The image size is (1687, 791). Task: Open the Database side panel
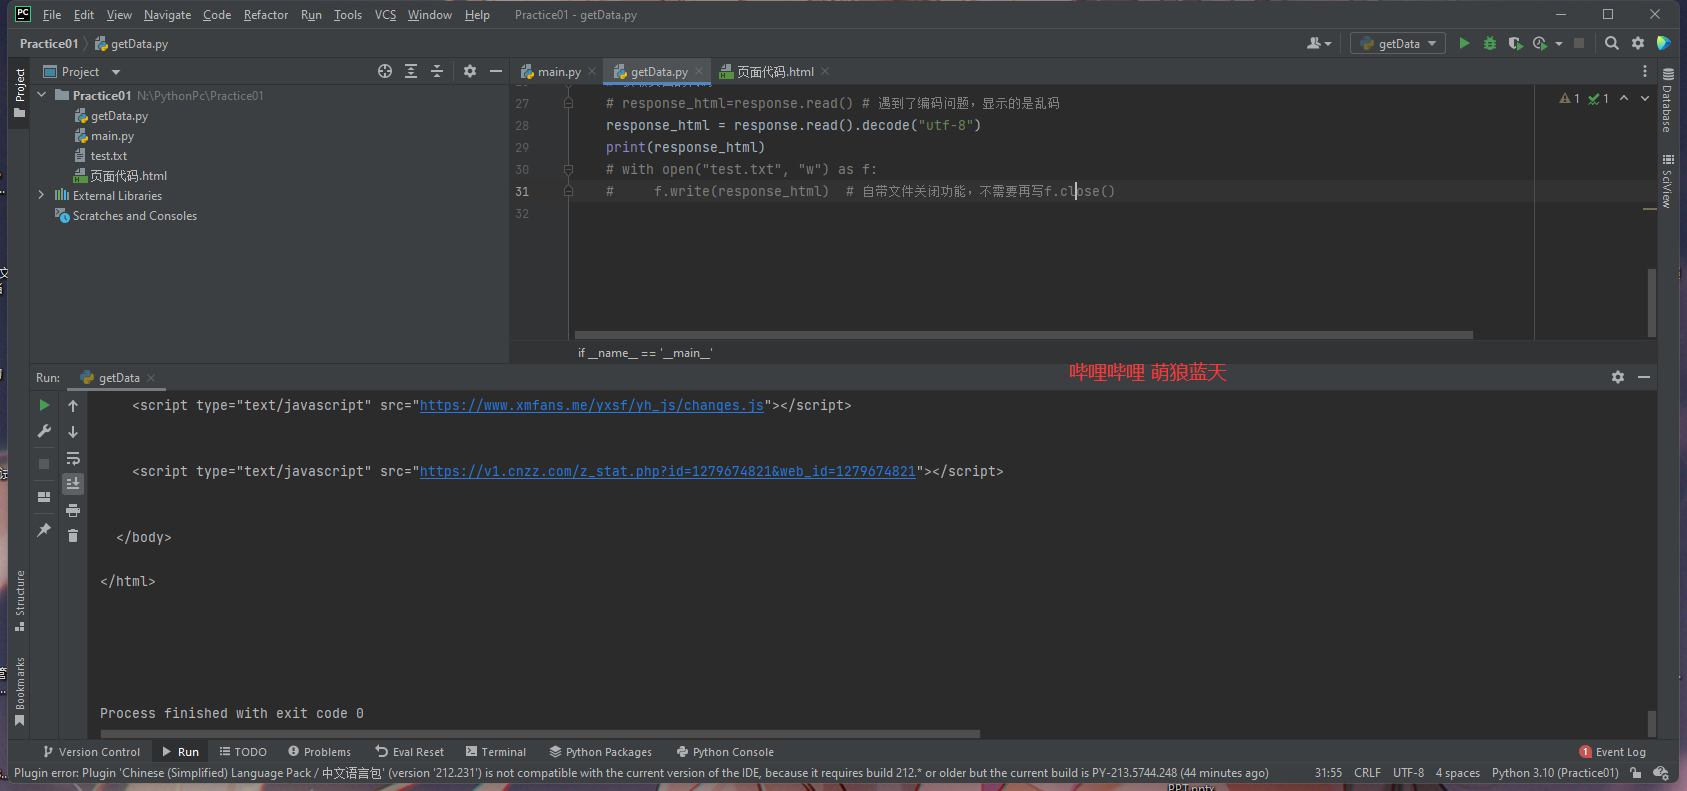coord(1668,101)
